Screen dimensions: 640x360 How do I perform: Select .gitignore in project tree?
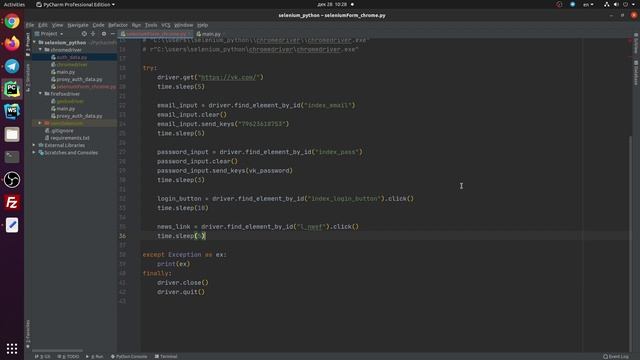pyautogui.click(x=59, y=131)
